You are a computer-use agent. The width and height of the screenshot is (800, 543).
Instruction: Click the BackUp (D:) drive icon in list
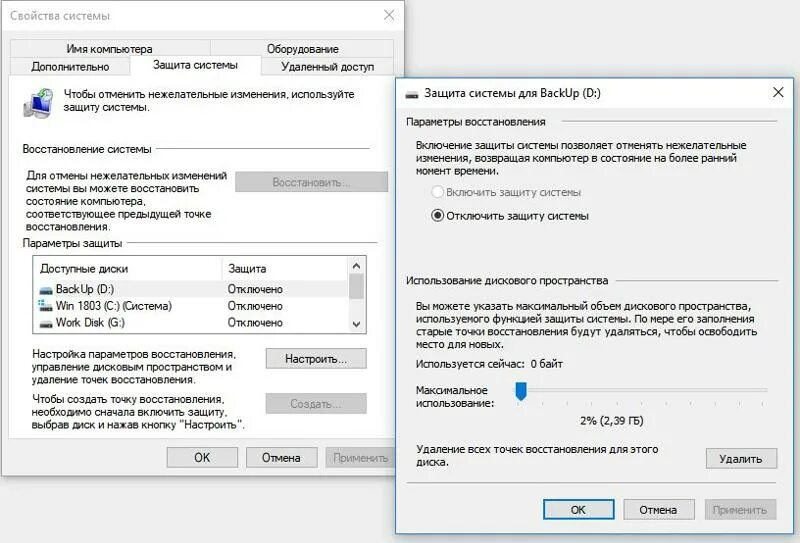point(46,290)
